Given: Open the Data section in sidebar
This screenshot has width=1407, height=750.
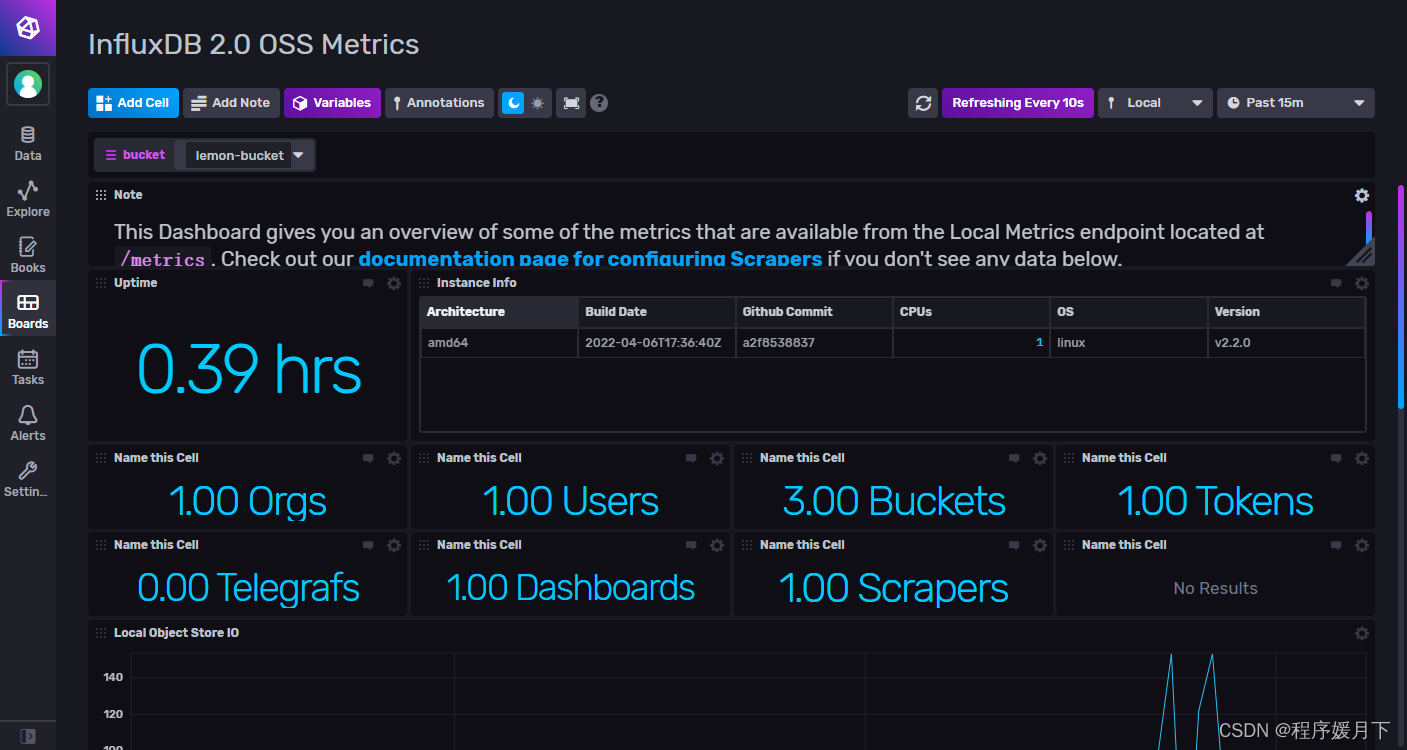Looking at the screenshot, I should [28, 144].
